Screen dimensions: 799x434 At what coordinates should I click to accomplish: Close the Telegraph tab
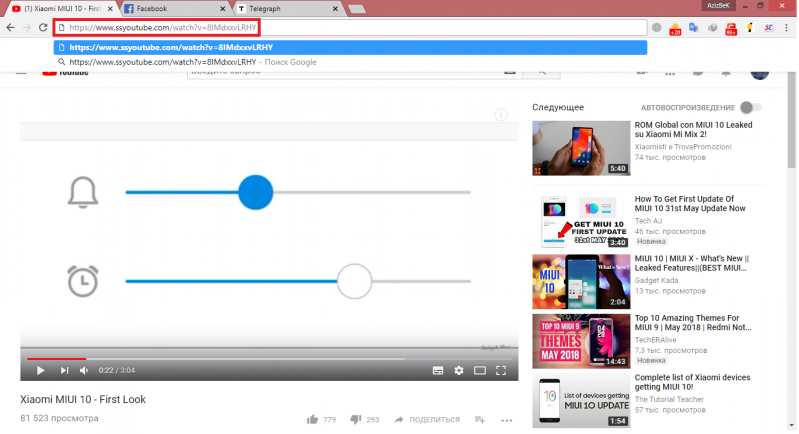click(x=335, y=9)
